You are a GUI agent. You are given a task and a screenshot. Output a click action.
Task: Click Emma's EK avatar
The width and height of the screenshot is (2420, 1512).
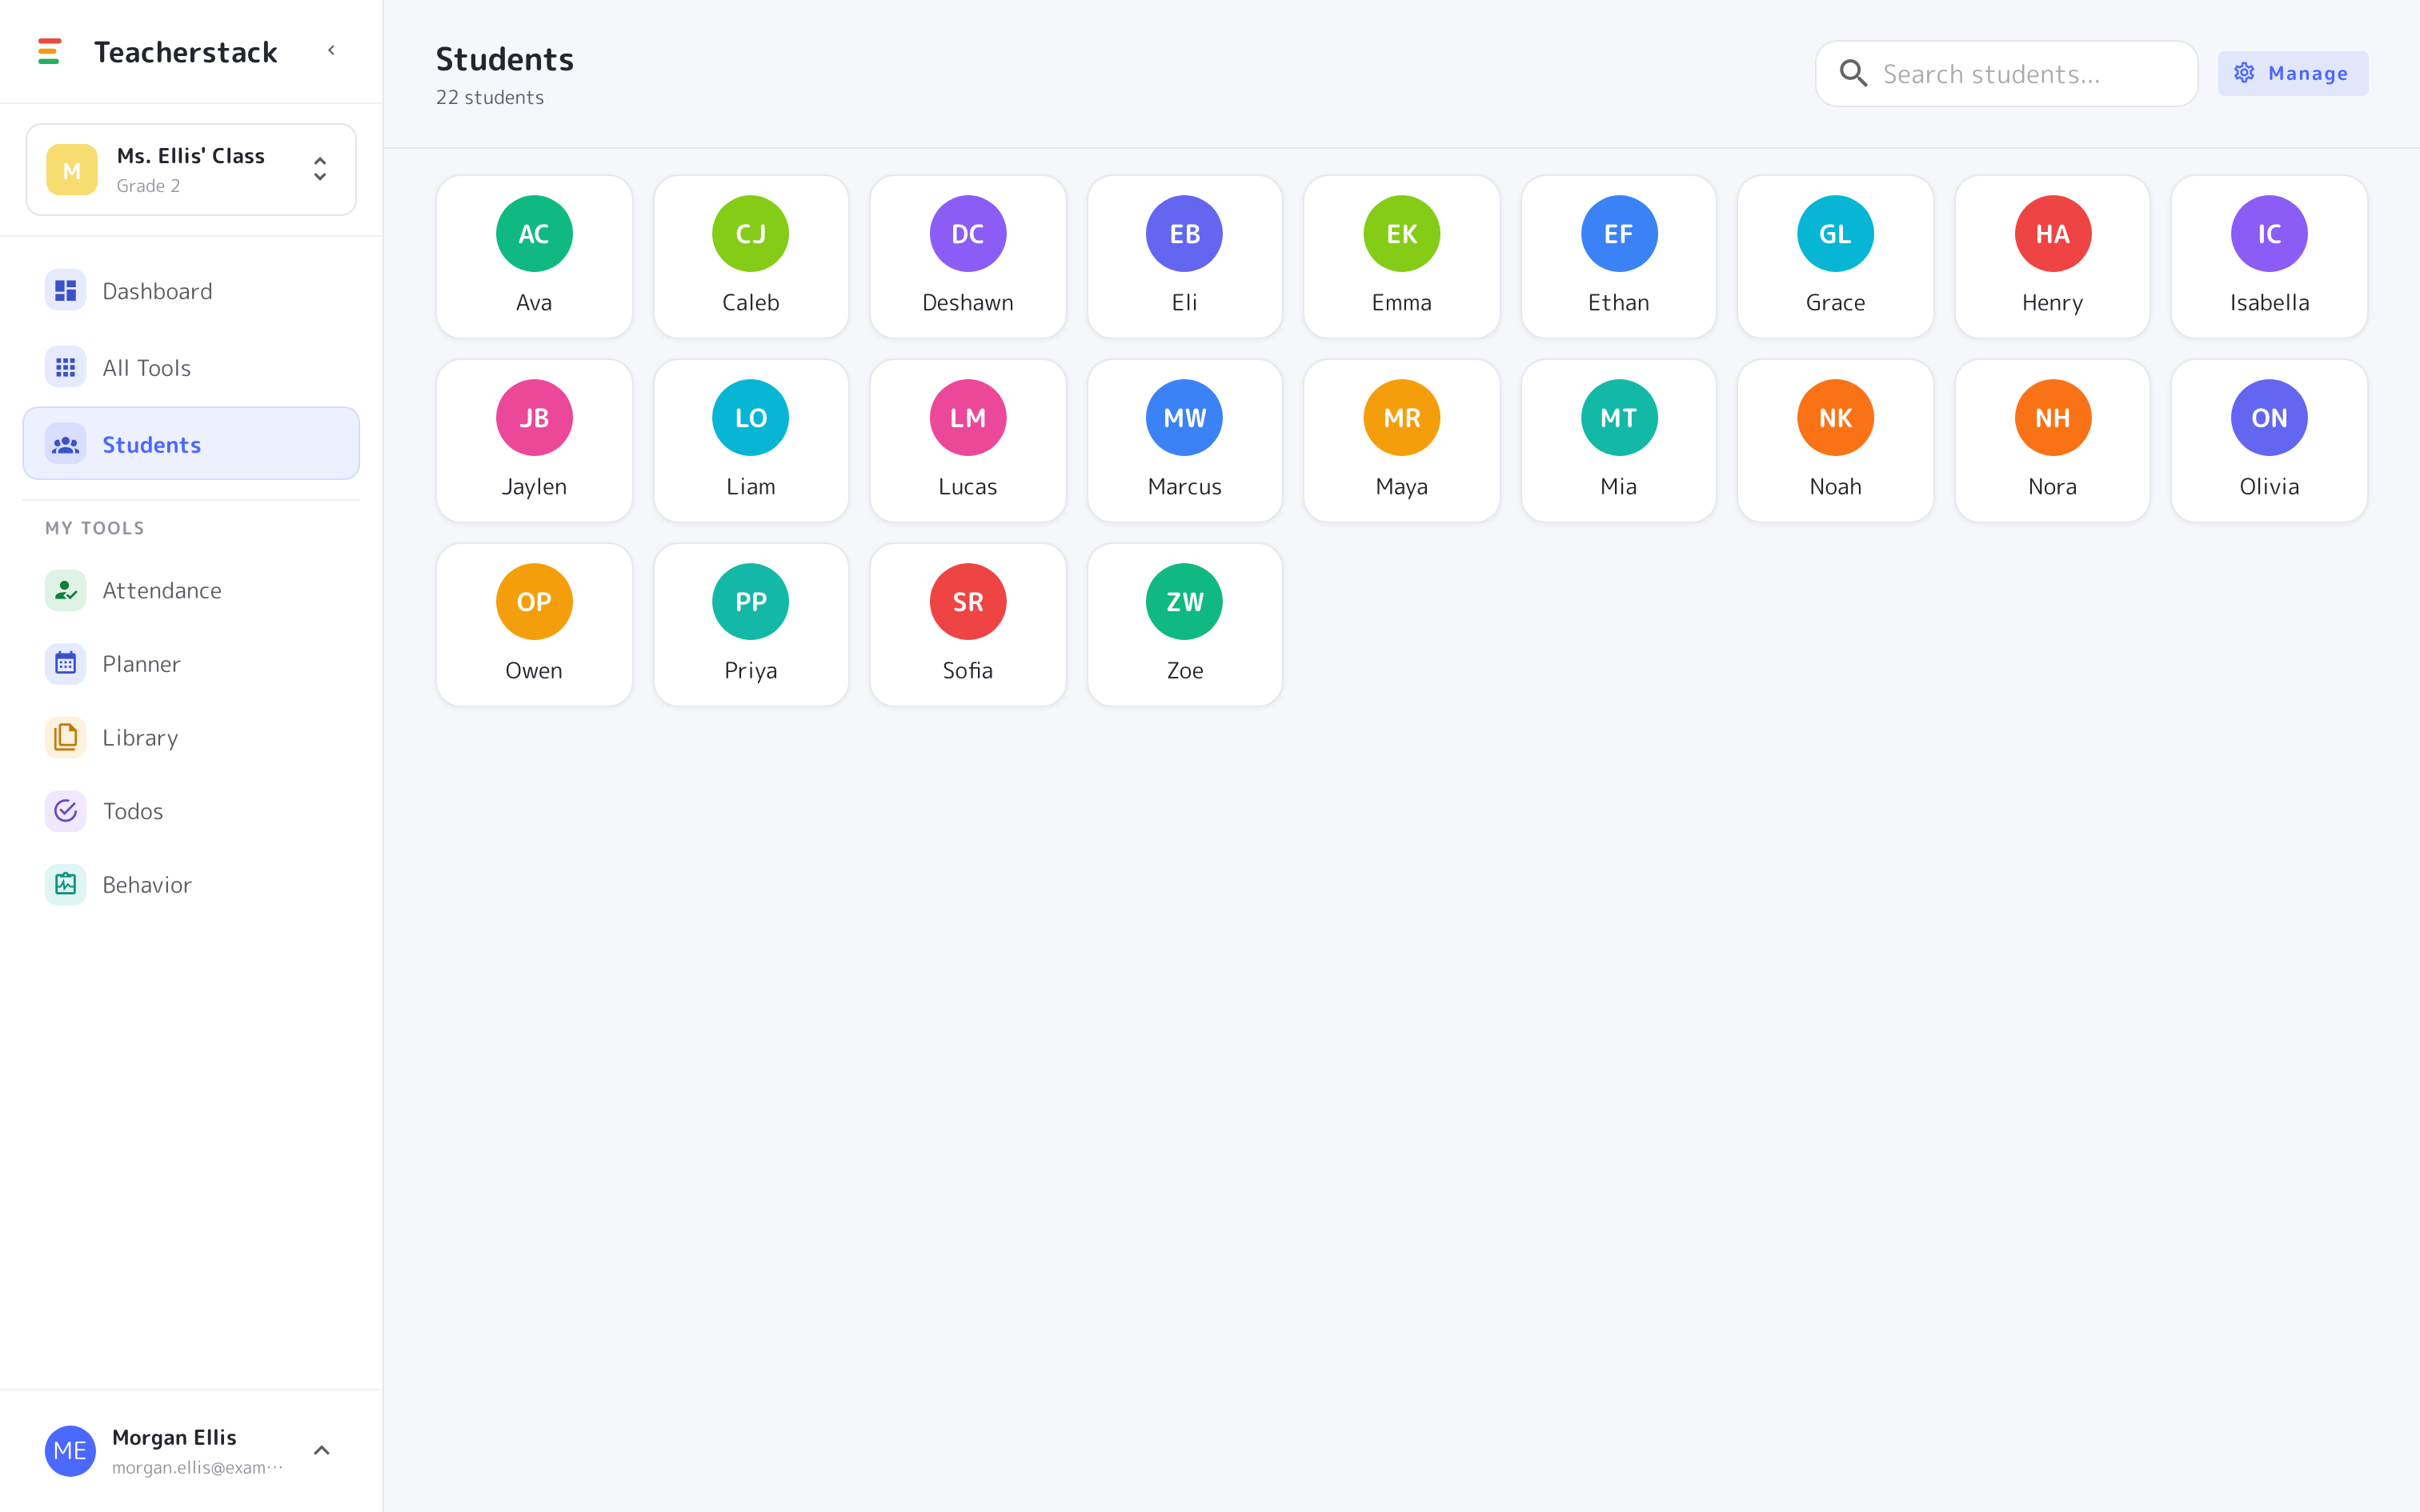click(x=1401, y=234)
